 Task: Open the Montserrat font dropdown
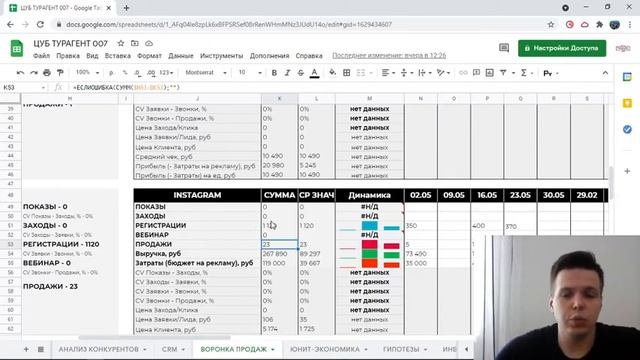(x=206, y=73)
